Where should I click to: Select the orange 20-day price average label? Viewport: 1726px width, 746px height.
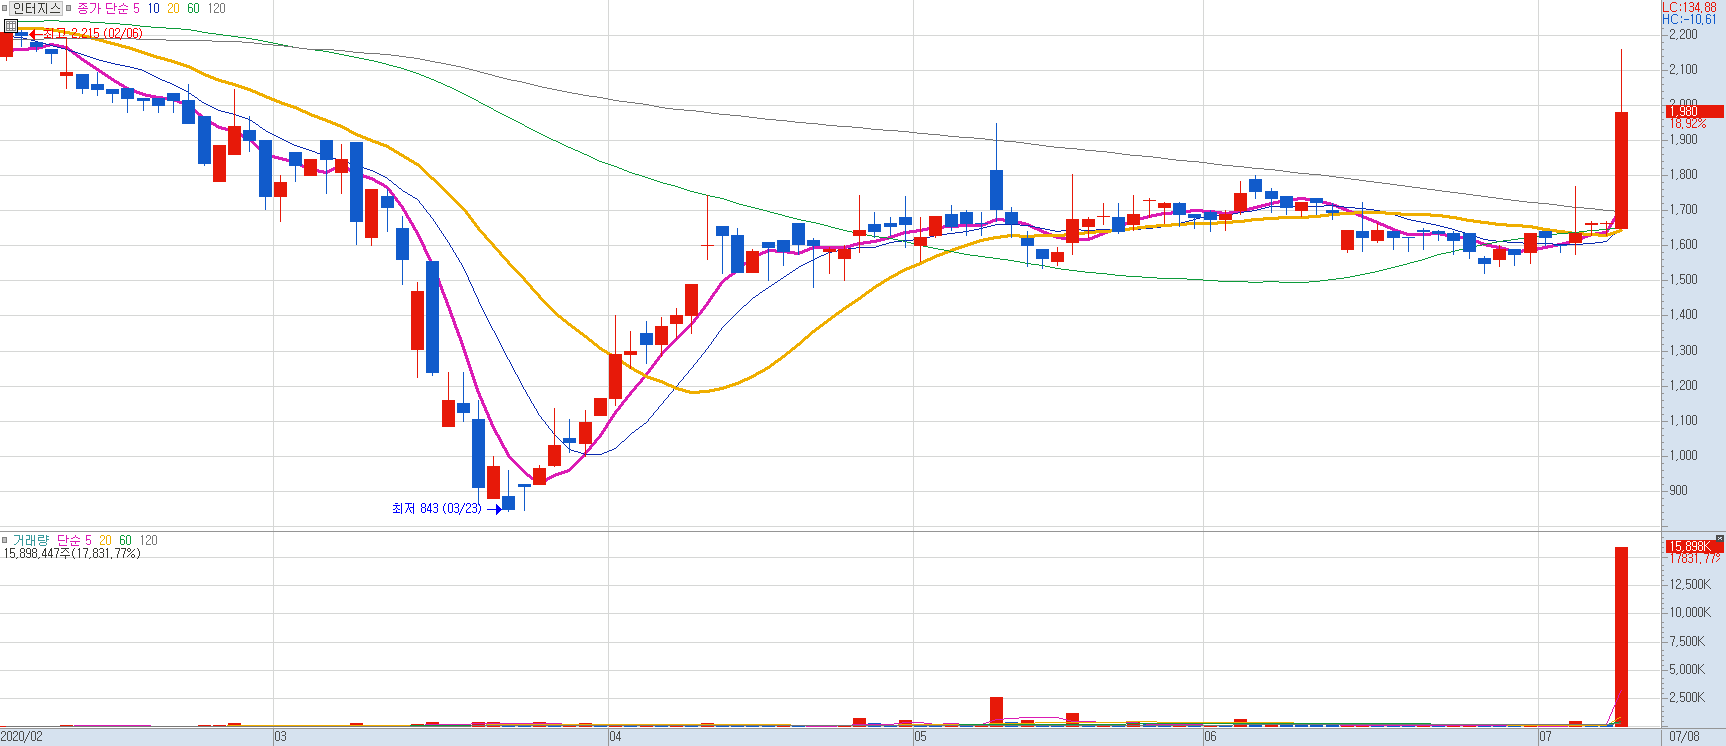173,8
